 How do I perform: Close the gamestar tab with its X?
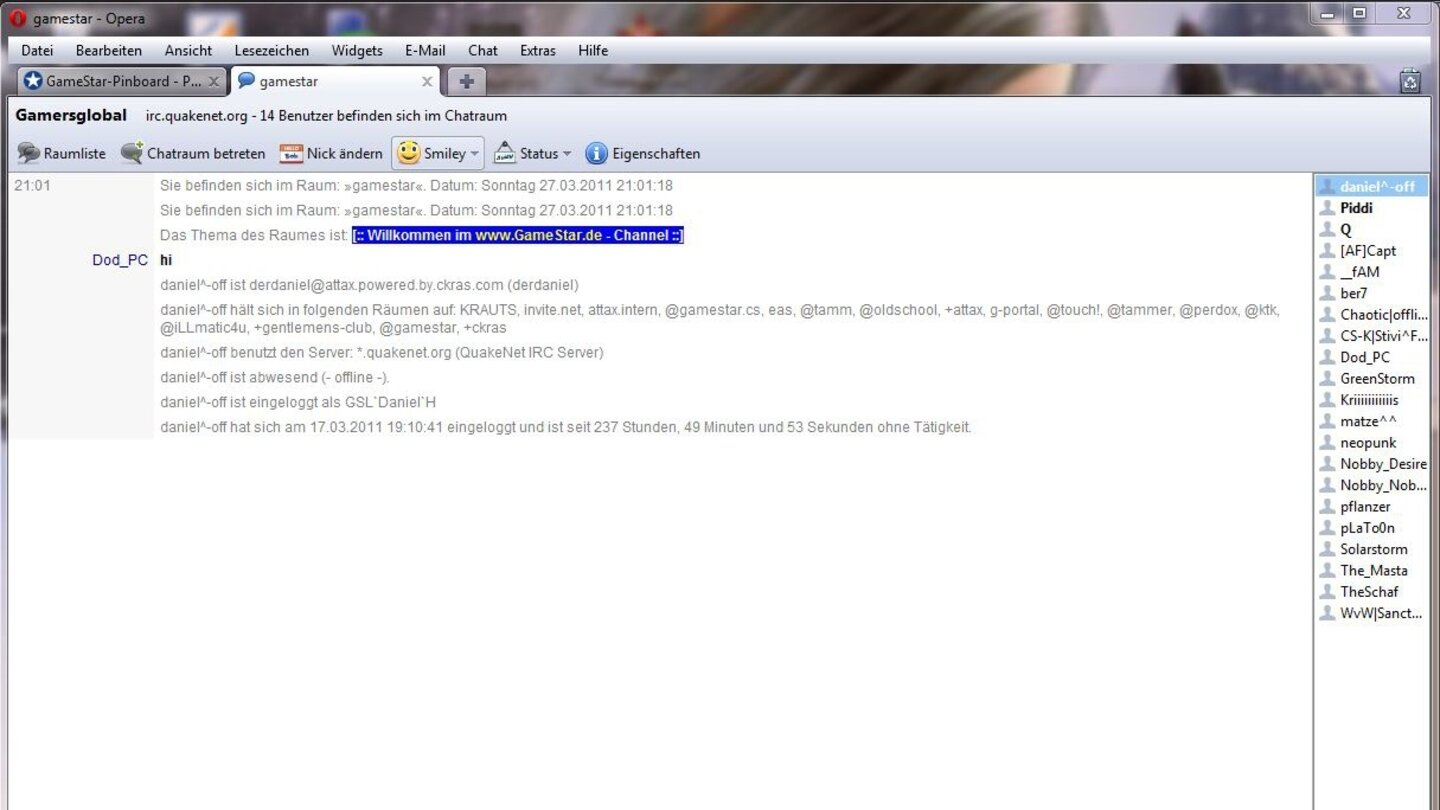click(x=427, y=81)
